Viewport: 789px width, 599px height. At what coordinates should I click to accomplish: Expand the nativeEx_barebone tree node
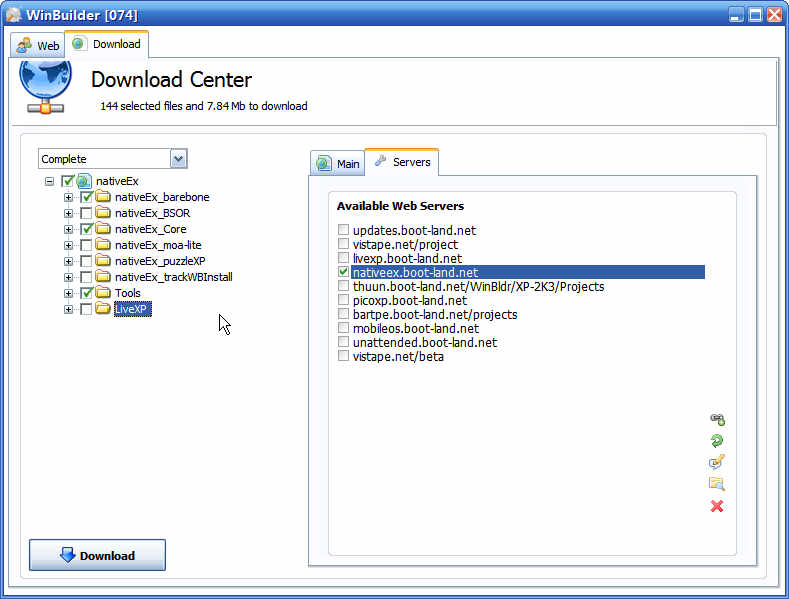pyautogui.click(x=68, y=197)
